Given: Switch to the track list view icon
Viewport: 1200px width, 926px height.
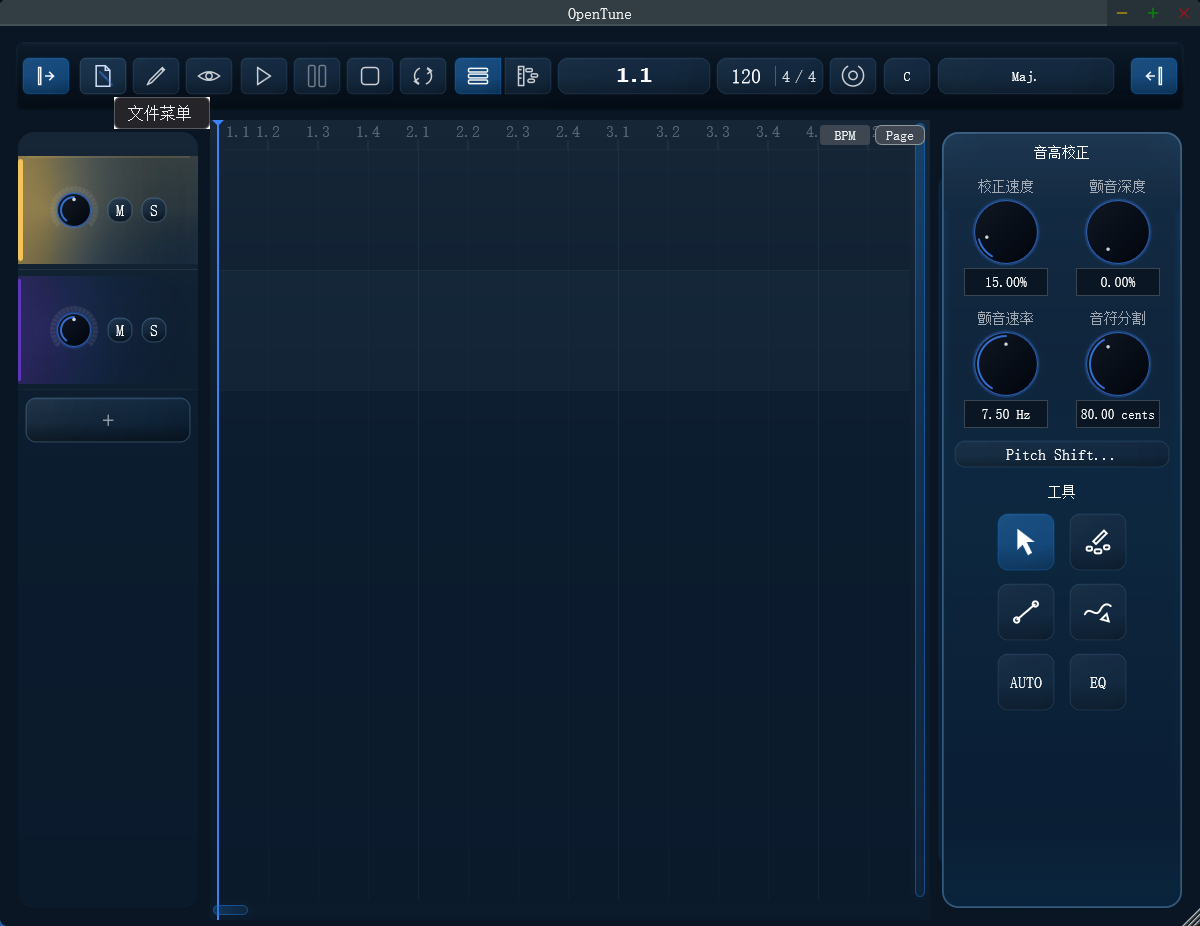Looking at the screenshot, I should tap(478, 76).
